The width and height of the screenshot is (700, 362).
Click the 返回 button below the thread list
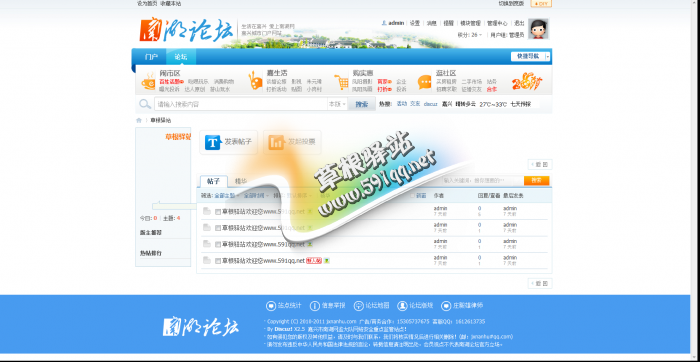point(540,283)
